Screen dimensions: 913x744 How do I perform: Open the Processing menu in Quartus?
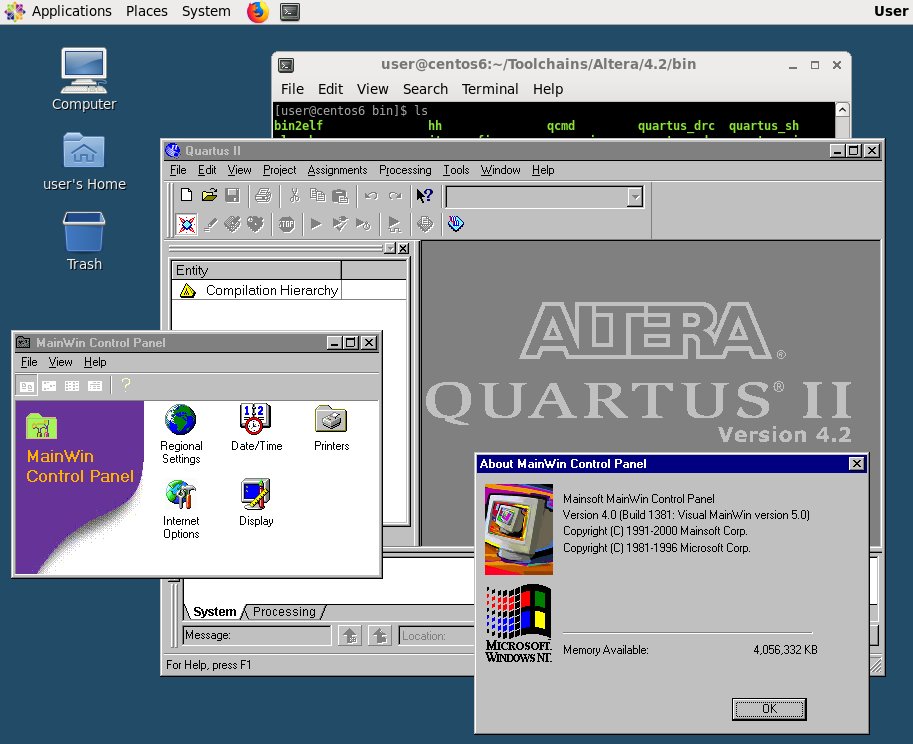[405, 170]
